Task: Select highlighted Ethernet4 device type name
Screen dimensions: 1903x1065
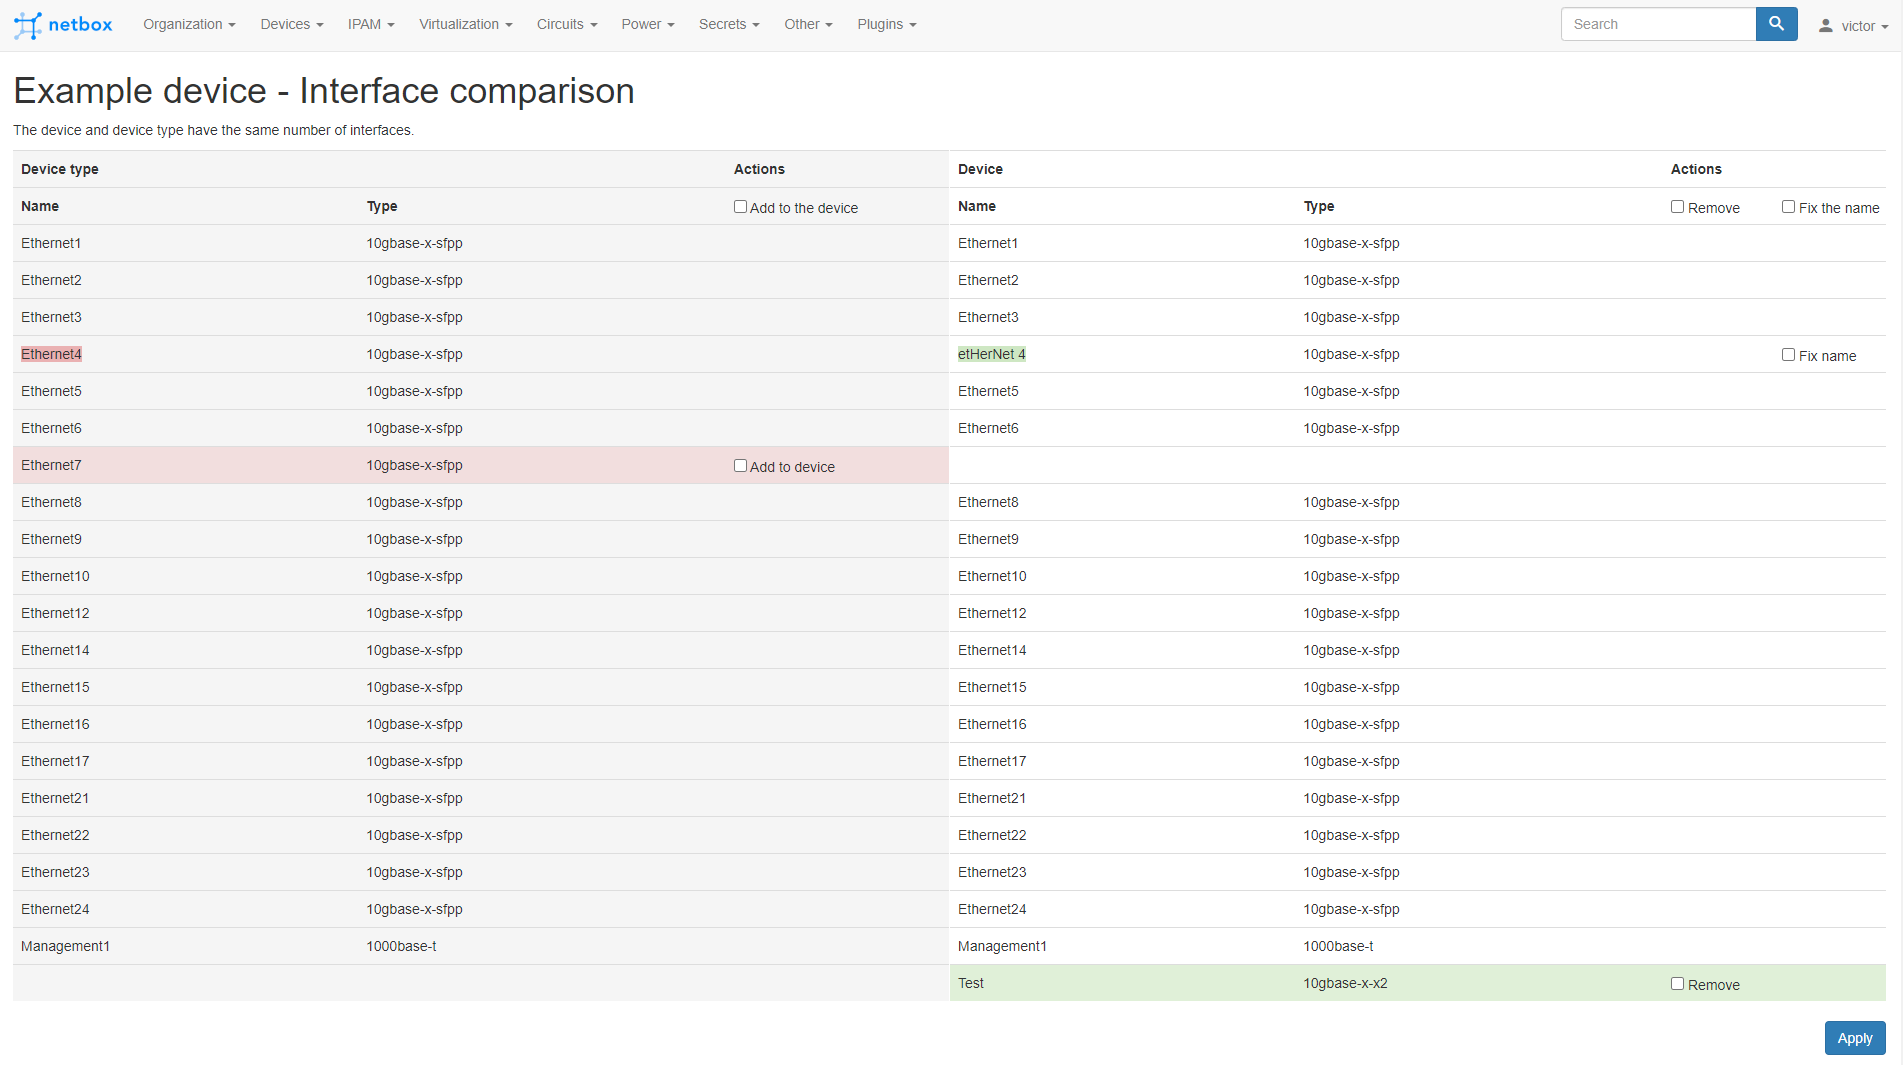Action: (x=51, y=354)
